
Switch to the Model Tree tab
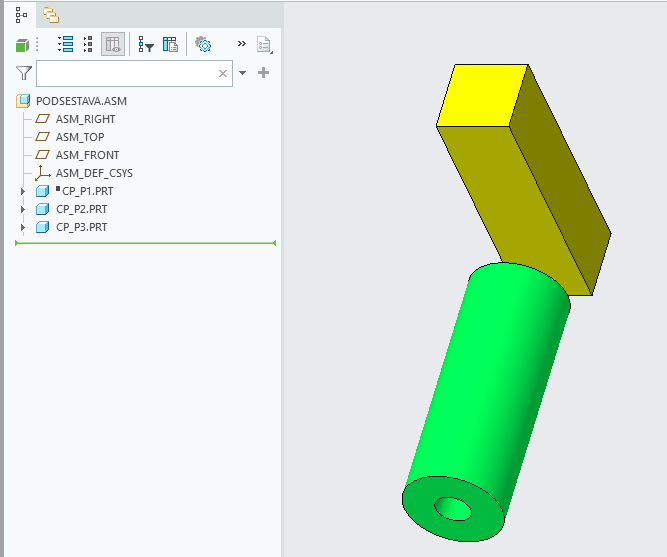pyautogui.click(x=22, y=15)
